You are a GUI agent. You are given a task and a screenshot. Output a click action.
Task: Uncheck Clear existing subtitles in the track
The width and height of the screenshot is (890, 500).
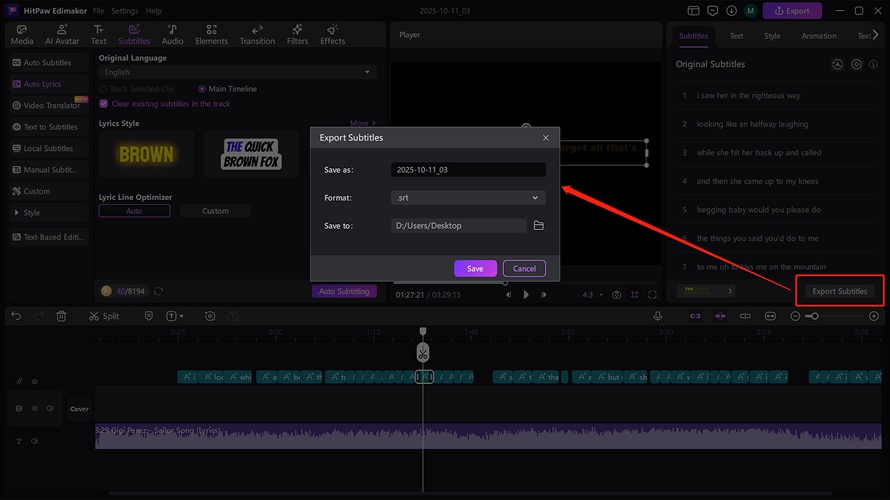103,104
